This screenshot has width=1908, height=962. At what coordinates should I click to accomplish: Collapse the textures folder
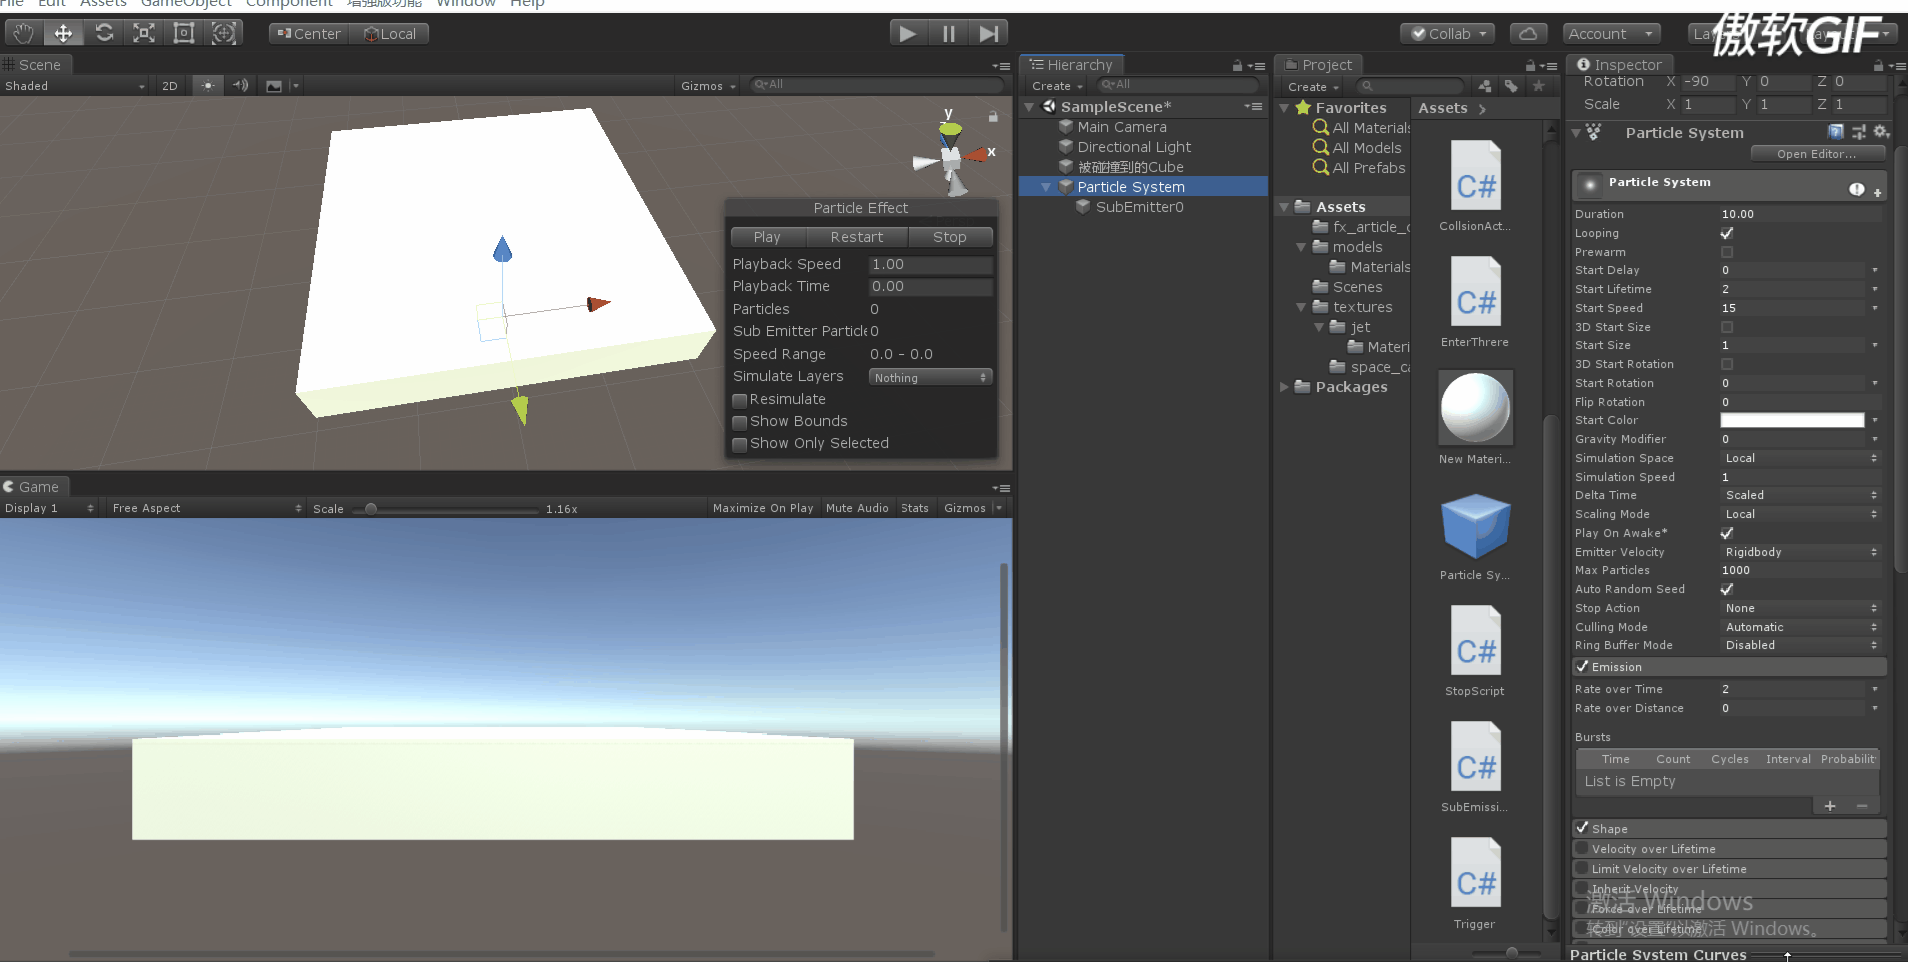[x=1301, y=307]
